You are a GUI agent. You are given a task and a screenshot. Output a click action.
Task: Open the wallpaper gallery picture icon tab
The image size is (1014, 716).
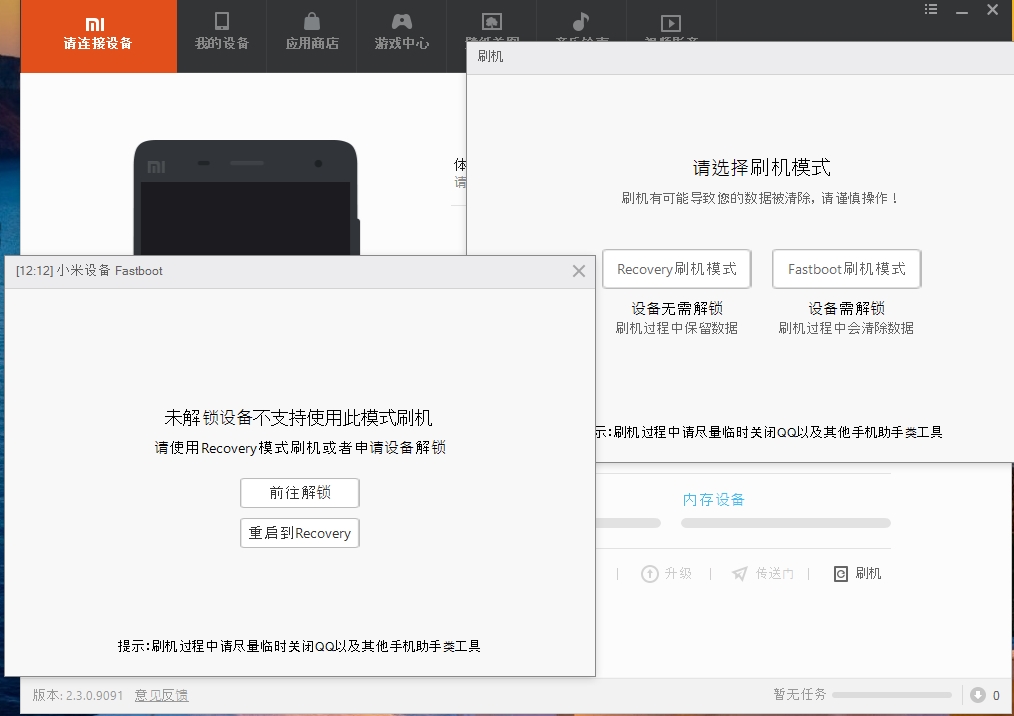[491, 24]
